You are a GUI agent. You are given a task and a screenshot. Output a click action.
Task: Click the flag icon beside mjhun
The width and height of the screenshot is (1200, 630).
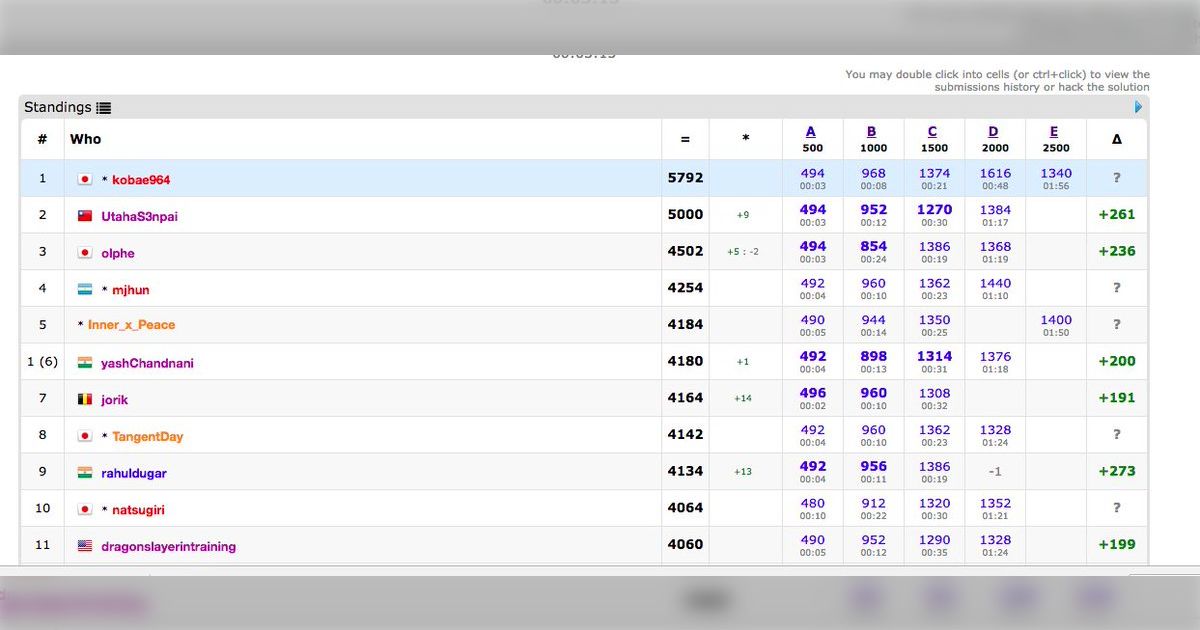(x=85, y=290)
